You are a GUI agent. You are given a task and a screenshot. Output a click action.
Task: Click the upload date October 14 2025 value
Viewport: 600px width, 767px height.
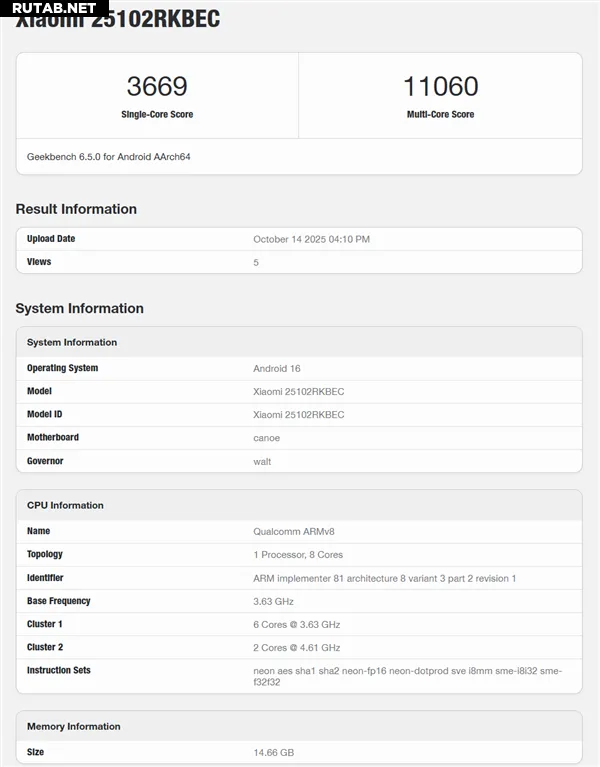click(311, 239)
